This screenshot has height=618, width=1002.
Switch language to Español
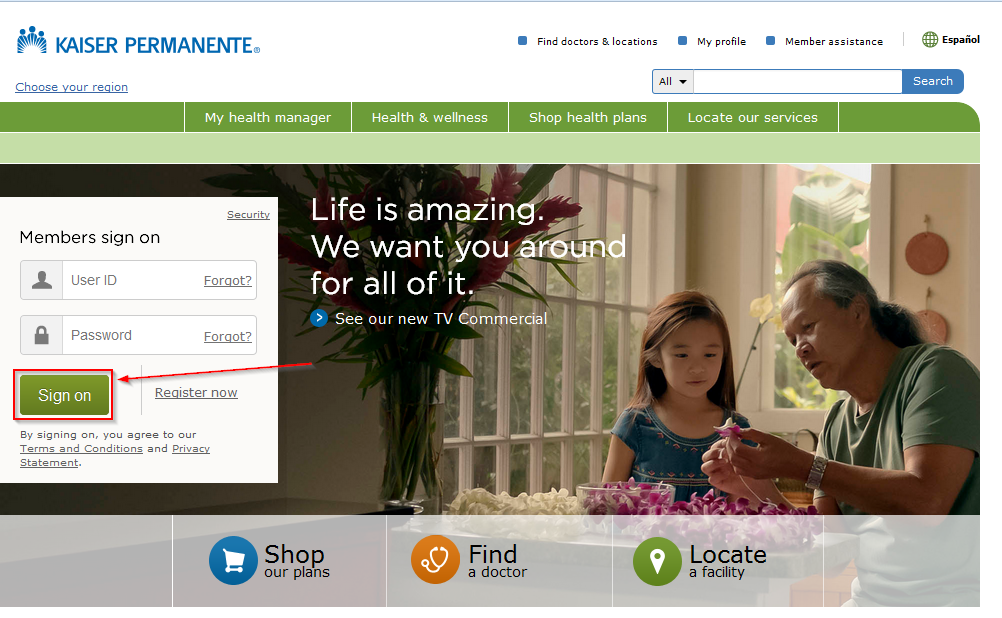960,40
